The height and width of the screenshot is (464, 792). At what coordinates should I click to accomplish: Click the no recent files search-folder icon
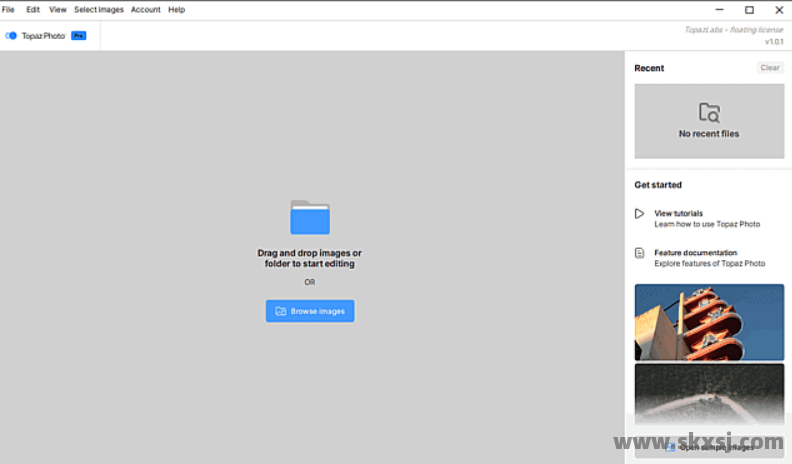coord(709,112)
